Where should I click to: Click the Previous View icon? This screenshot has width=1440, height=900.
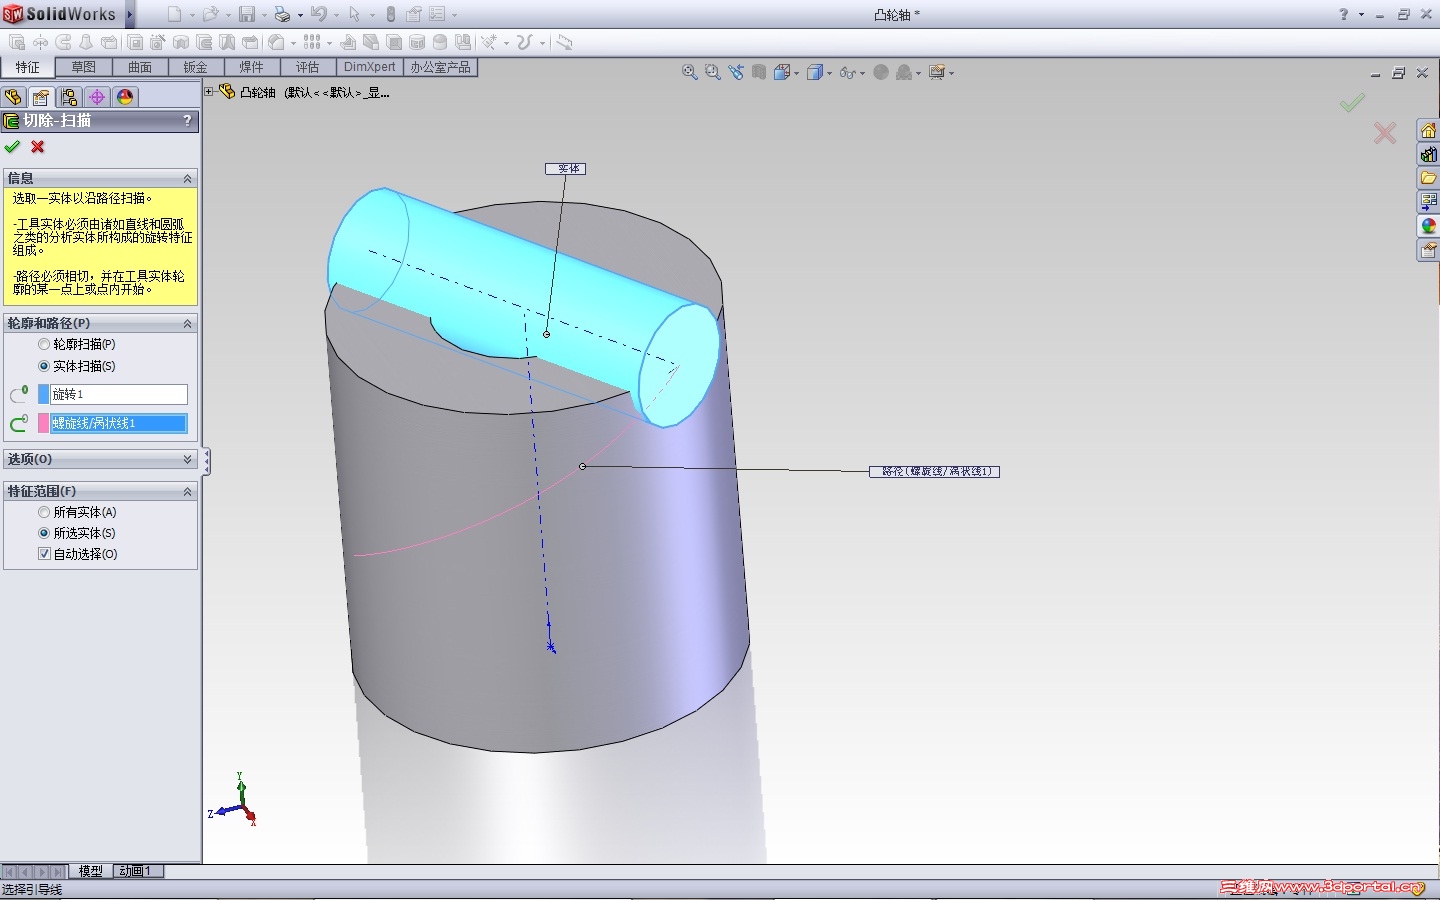(x=736, y=72)
